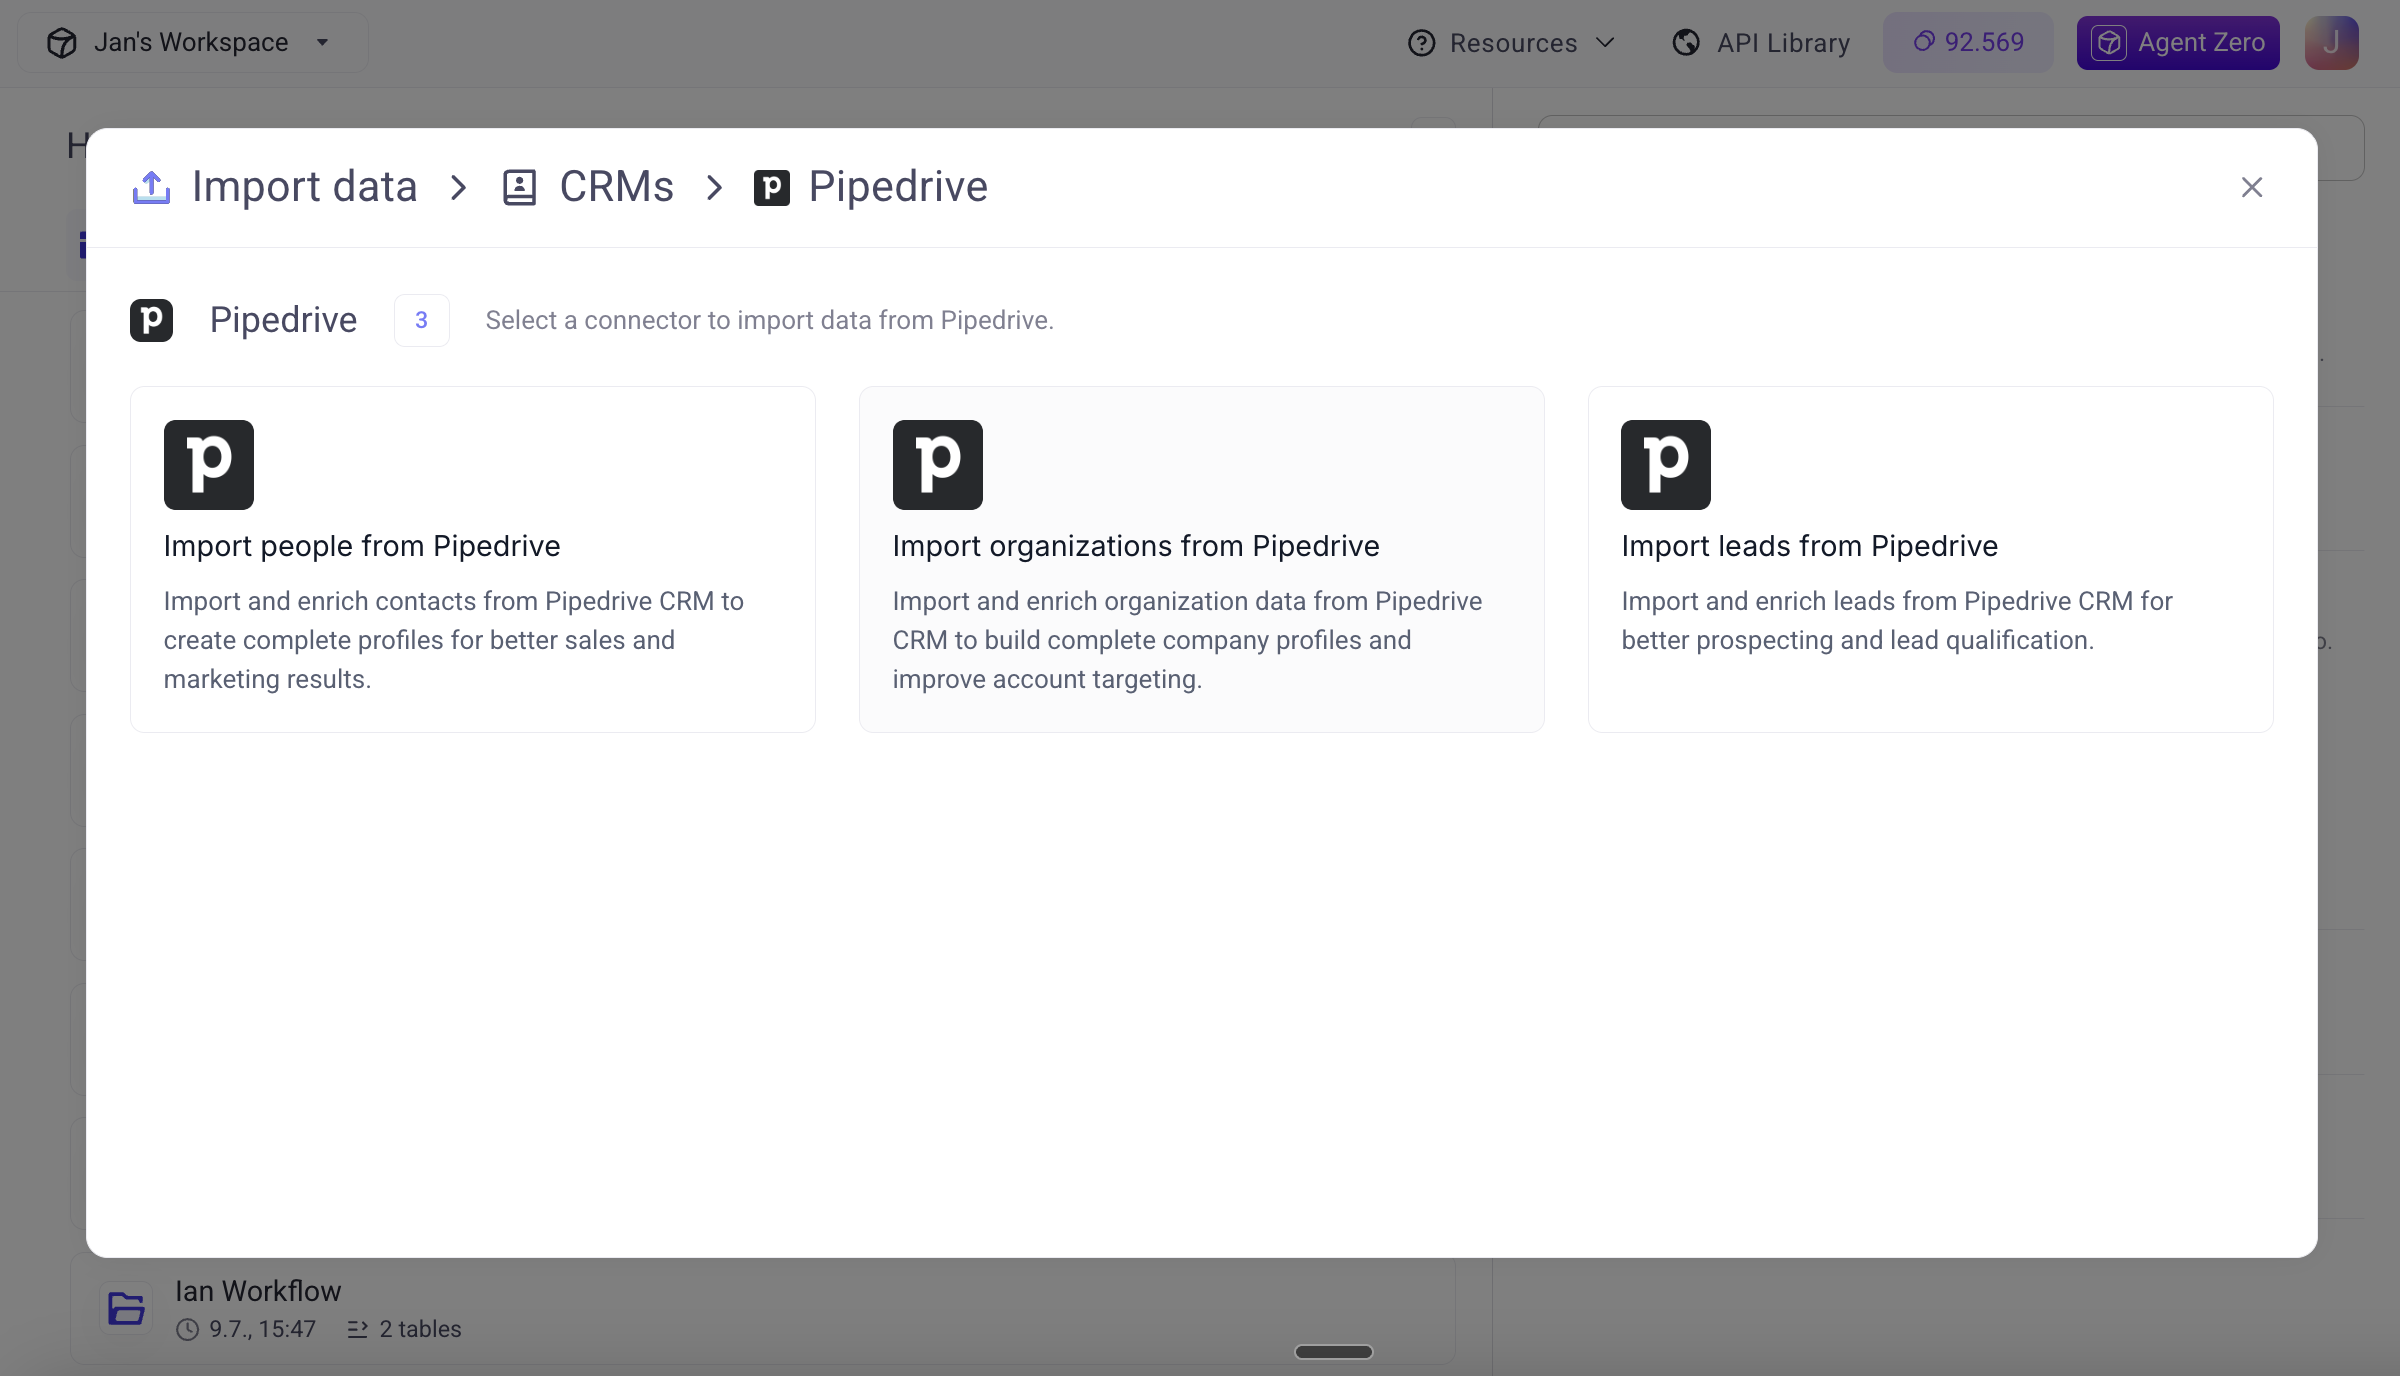The height and width of the screenshot is (1376, 2400).
Task: Click the Pipedrive icon on the organizations card
Action: pyautogui.click(x=937, y=464)
